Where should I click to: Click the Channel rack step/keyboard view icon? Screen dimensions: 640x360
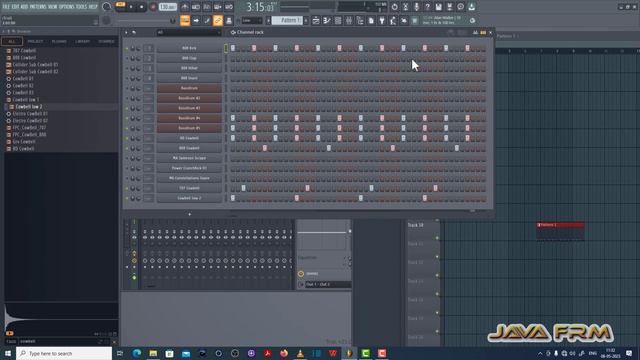click(x=483, y=32)
